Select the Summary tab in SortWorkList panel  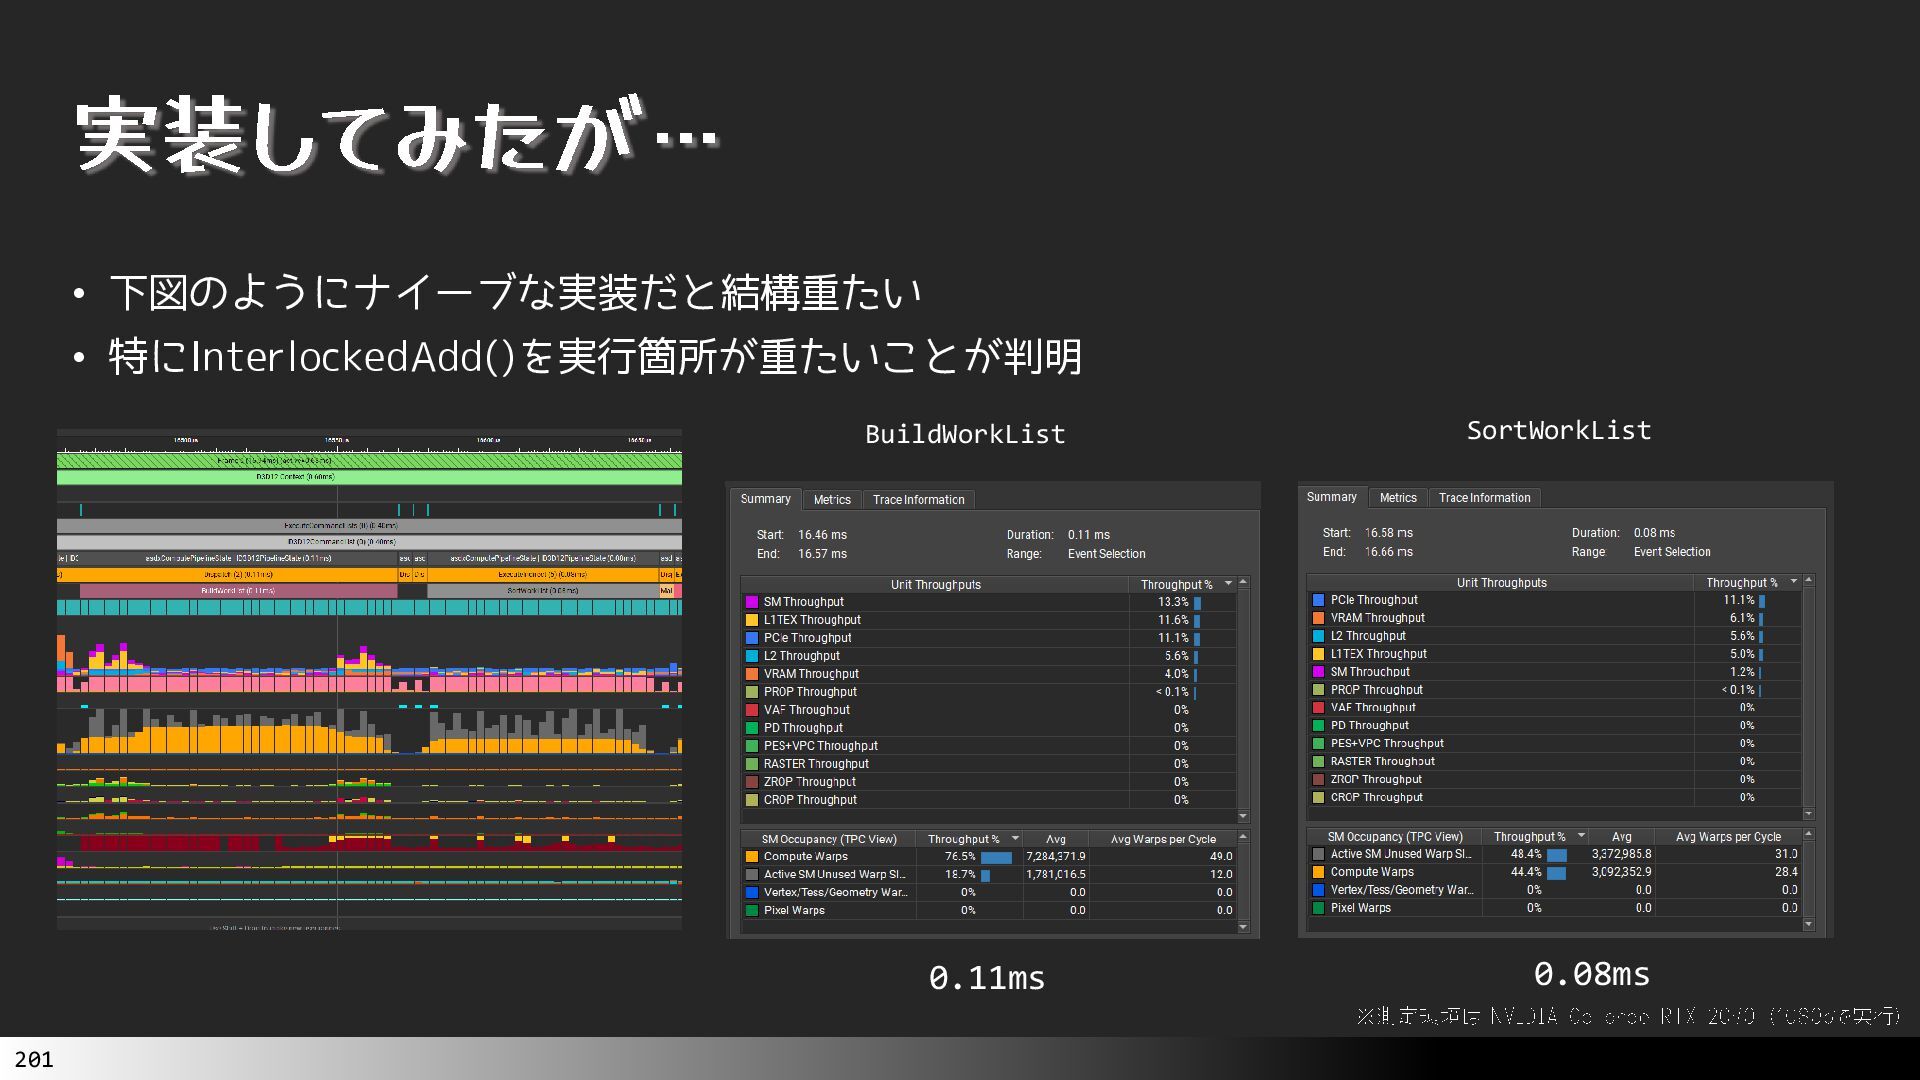(x=1331, y=497)
